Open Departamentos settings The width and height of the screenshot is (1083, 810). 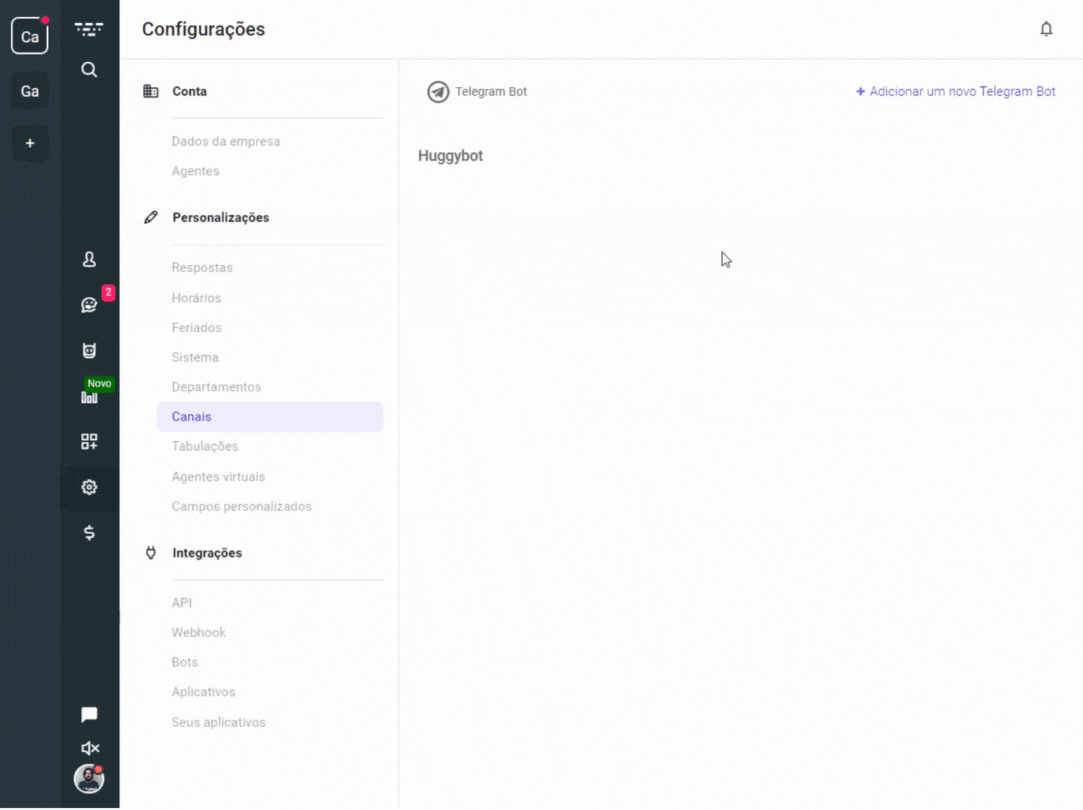(216, 387)
